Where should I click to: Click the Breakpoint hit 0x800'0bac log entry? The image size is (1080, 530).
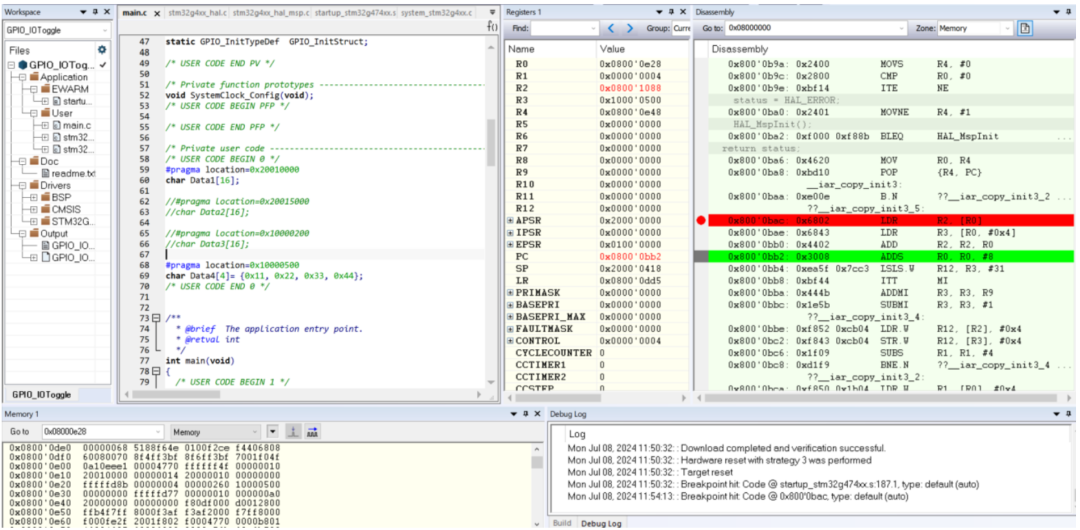[738, 497]
